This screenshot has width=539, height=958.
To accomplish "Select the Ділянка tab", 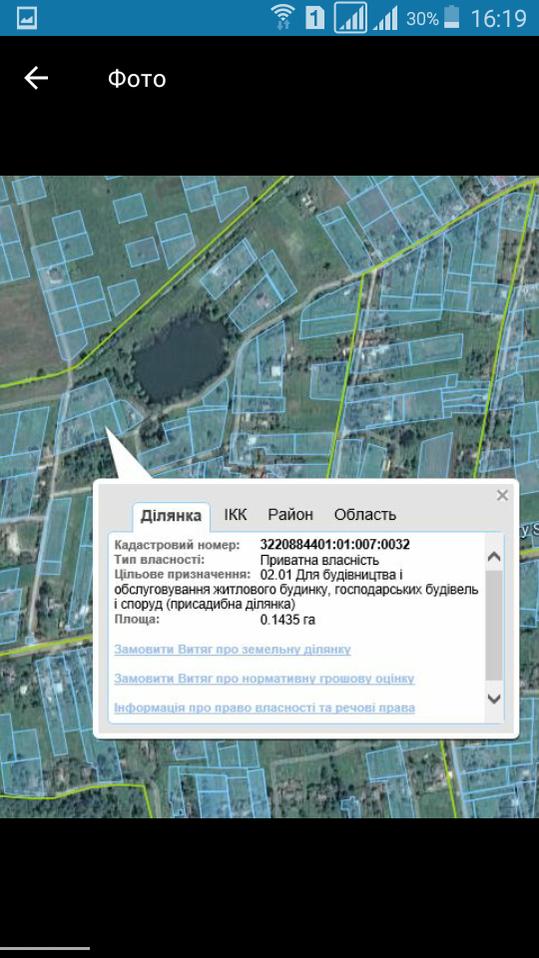I will tap(171, 516).
